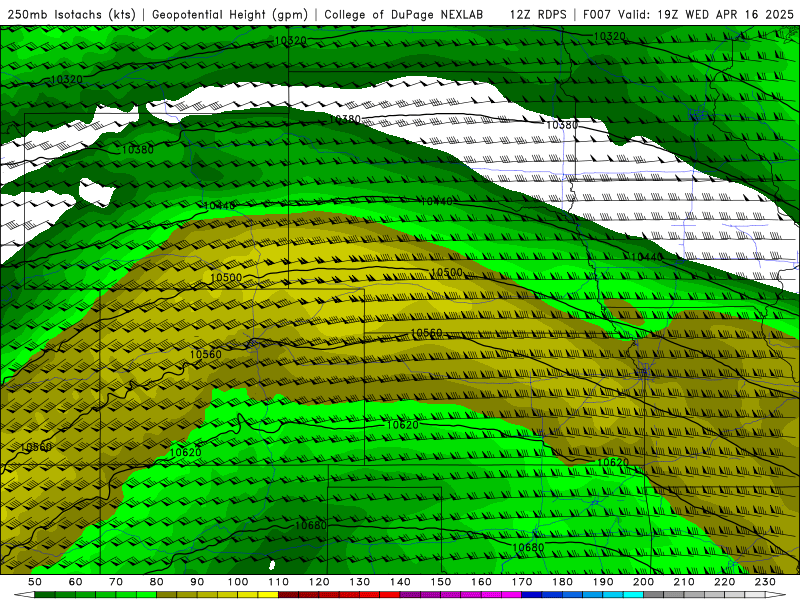The width and height of the screenshot is (800, 600).
Task: Click the 90 value on the color scale
Action: coord(197,582)
